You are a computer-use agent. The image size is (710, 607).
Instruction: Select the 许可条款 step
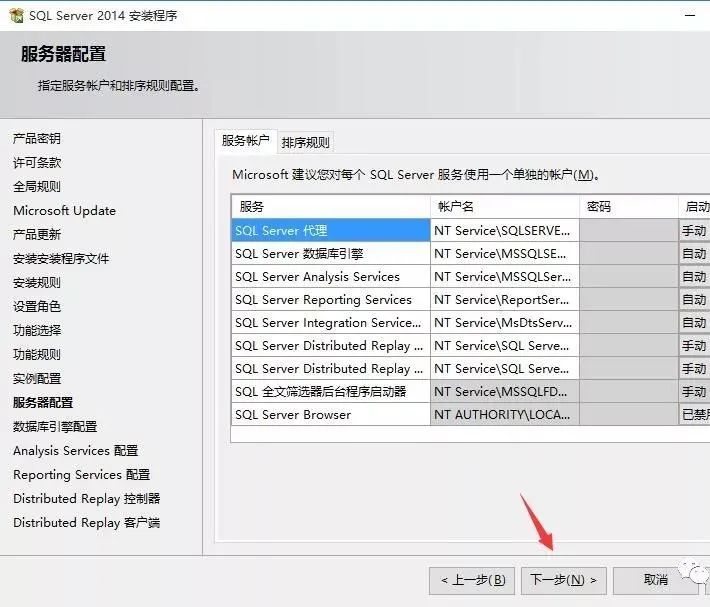click(x=37, y=163)
